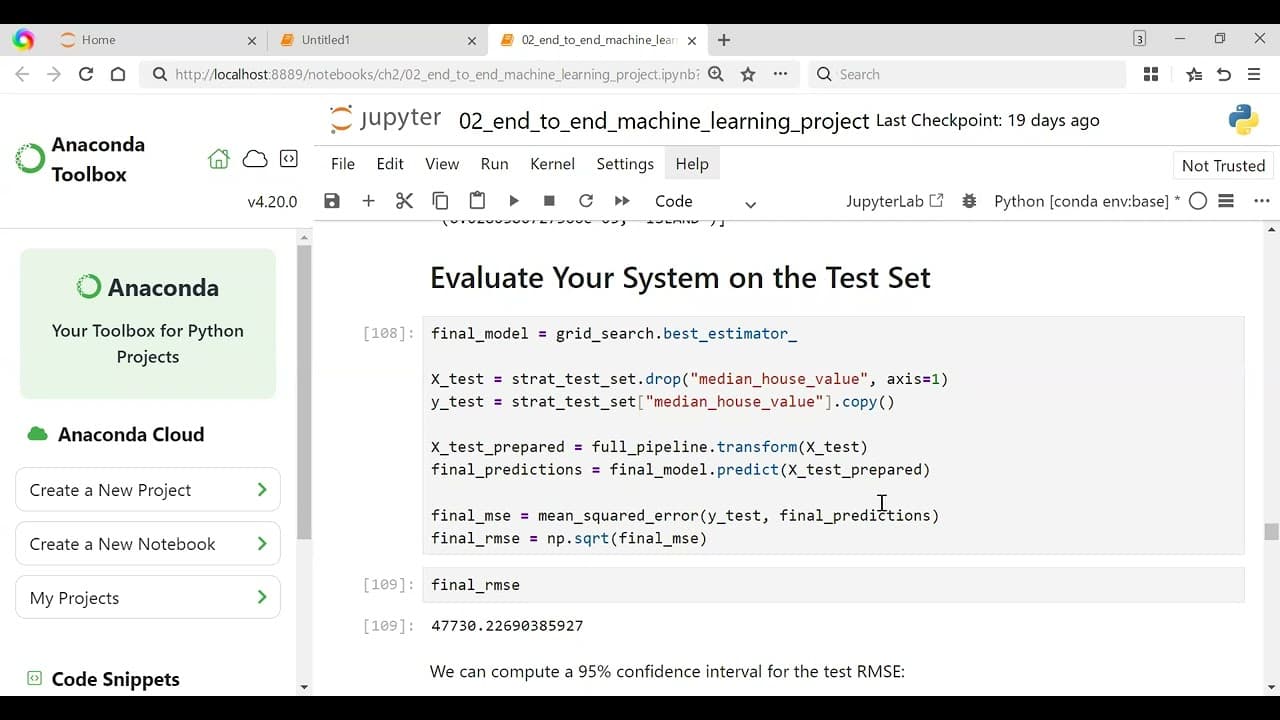The image size is (1280, 720).
Task: Select cell 108 code editor
Action: click(833, 436)
